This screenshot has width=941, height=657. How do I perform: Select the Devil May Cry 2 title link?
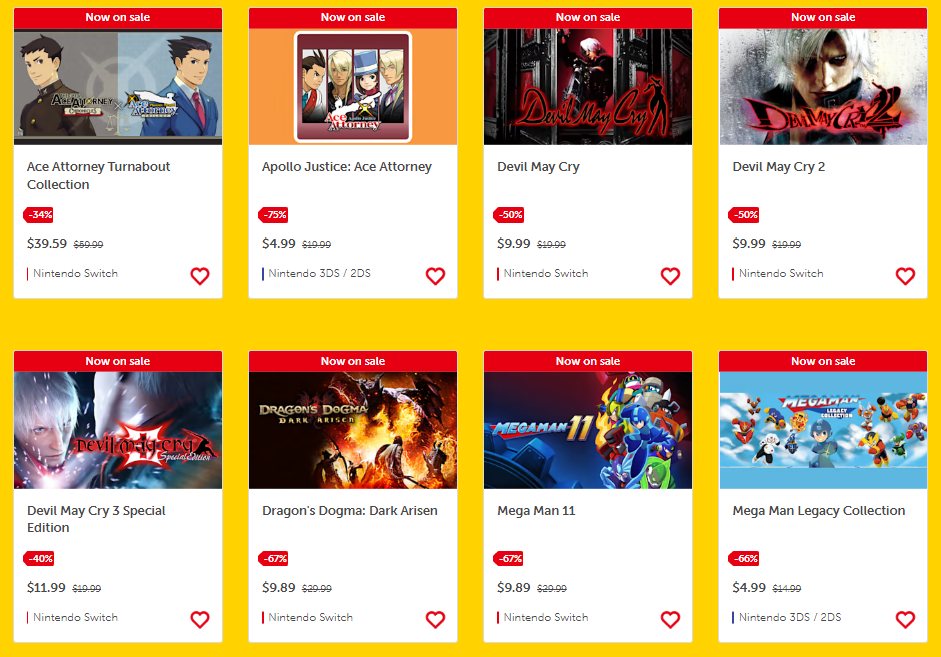tap(778, 167)
